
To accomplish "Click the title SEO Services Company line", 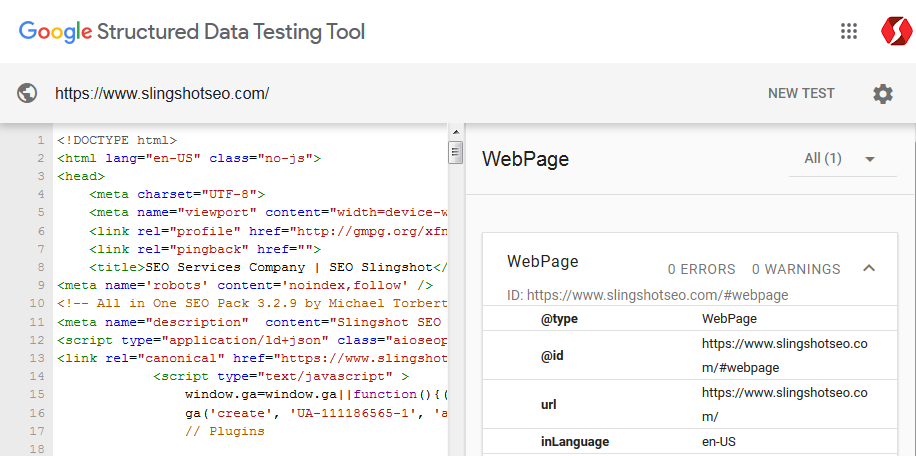I will point(268,267).
